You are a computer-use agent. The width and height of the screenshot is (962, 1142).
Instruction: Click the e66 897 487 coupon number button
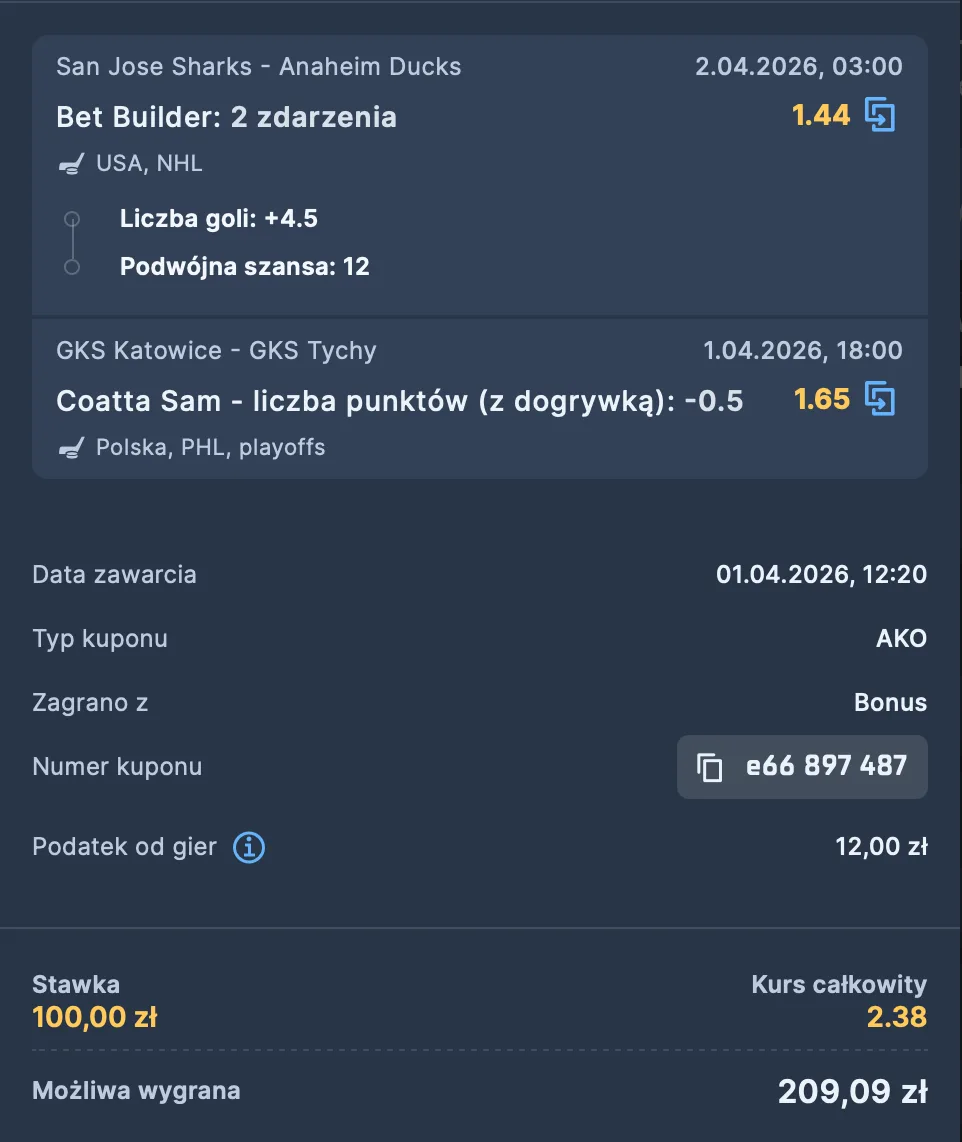(x=802, y=766)
